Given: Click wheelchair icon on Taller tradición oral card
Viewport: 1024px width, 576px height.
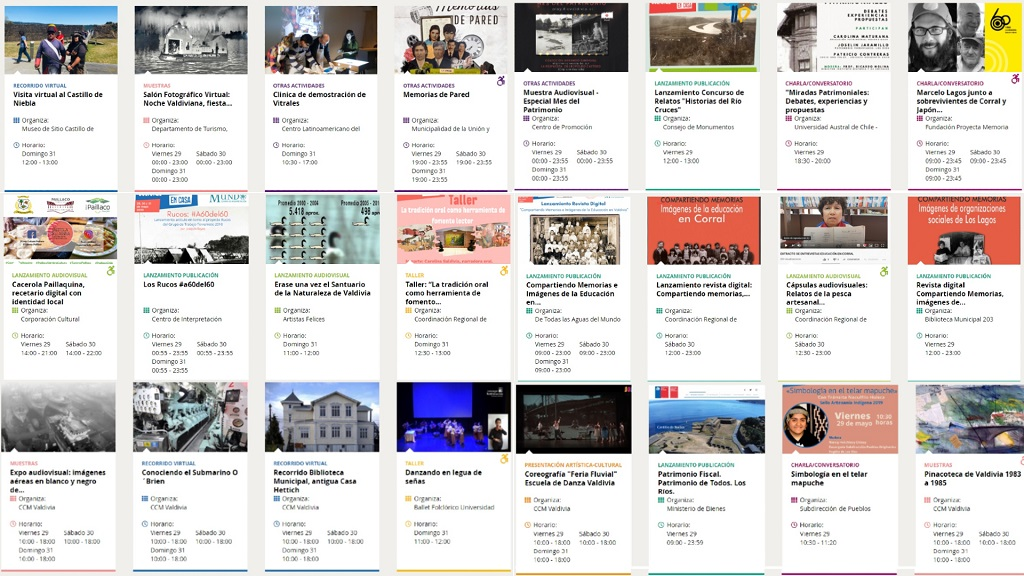Looking at the screenshot, I should tap(504, 270).
